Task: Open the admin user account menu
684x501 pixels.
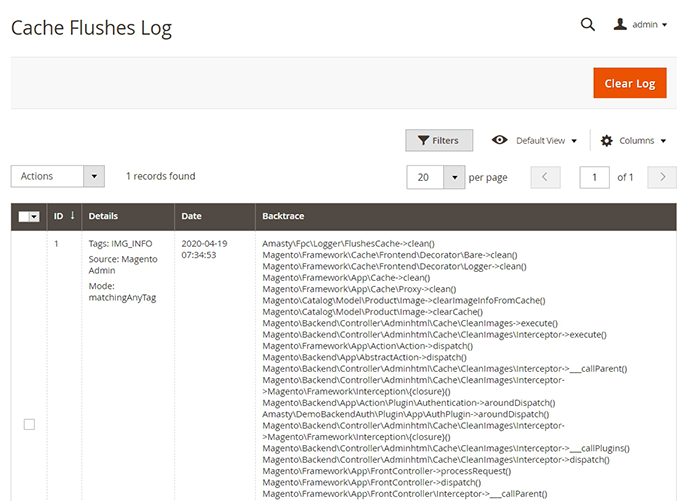Action: tap(641, 25)
